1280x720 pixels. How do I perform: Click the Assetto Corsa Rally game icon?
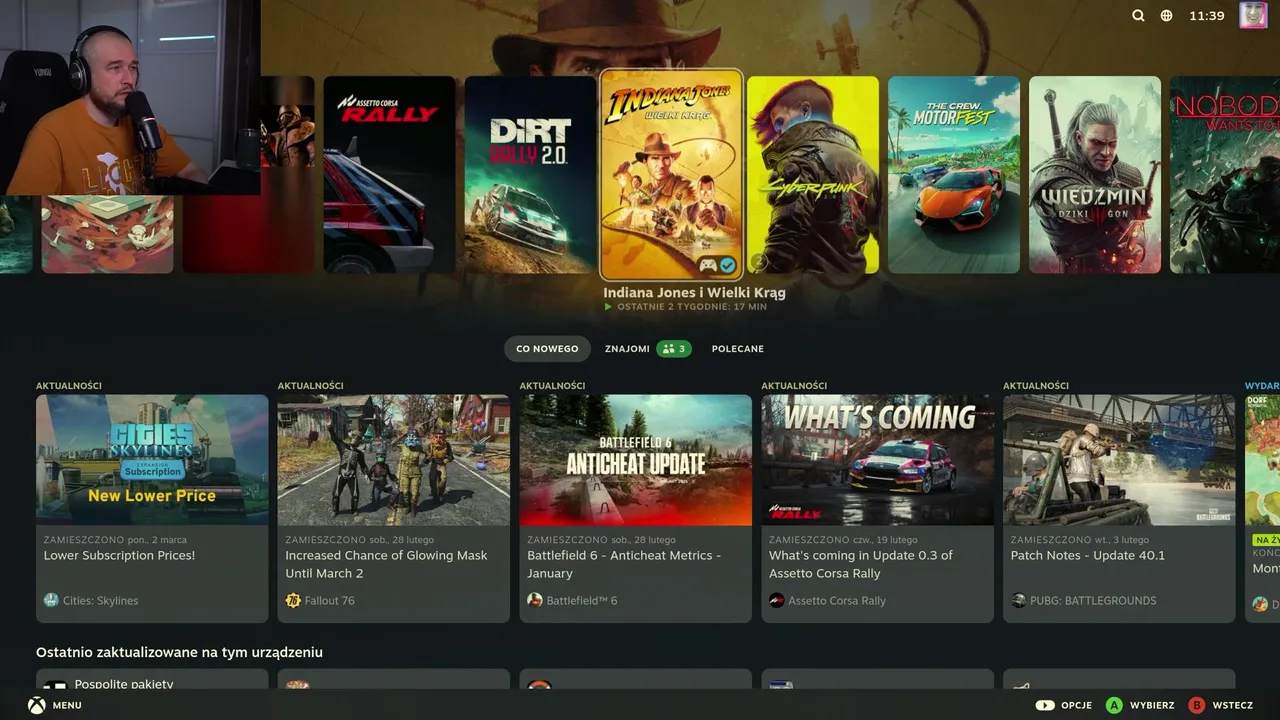[x=777, y=600]
